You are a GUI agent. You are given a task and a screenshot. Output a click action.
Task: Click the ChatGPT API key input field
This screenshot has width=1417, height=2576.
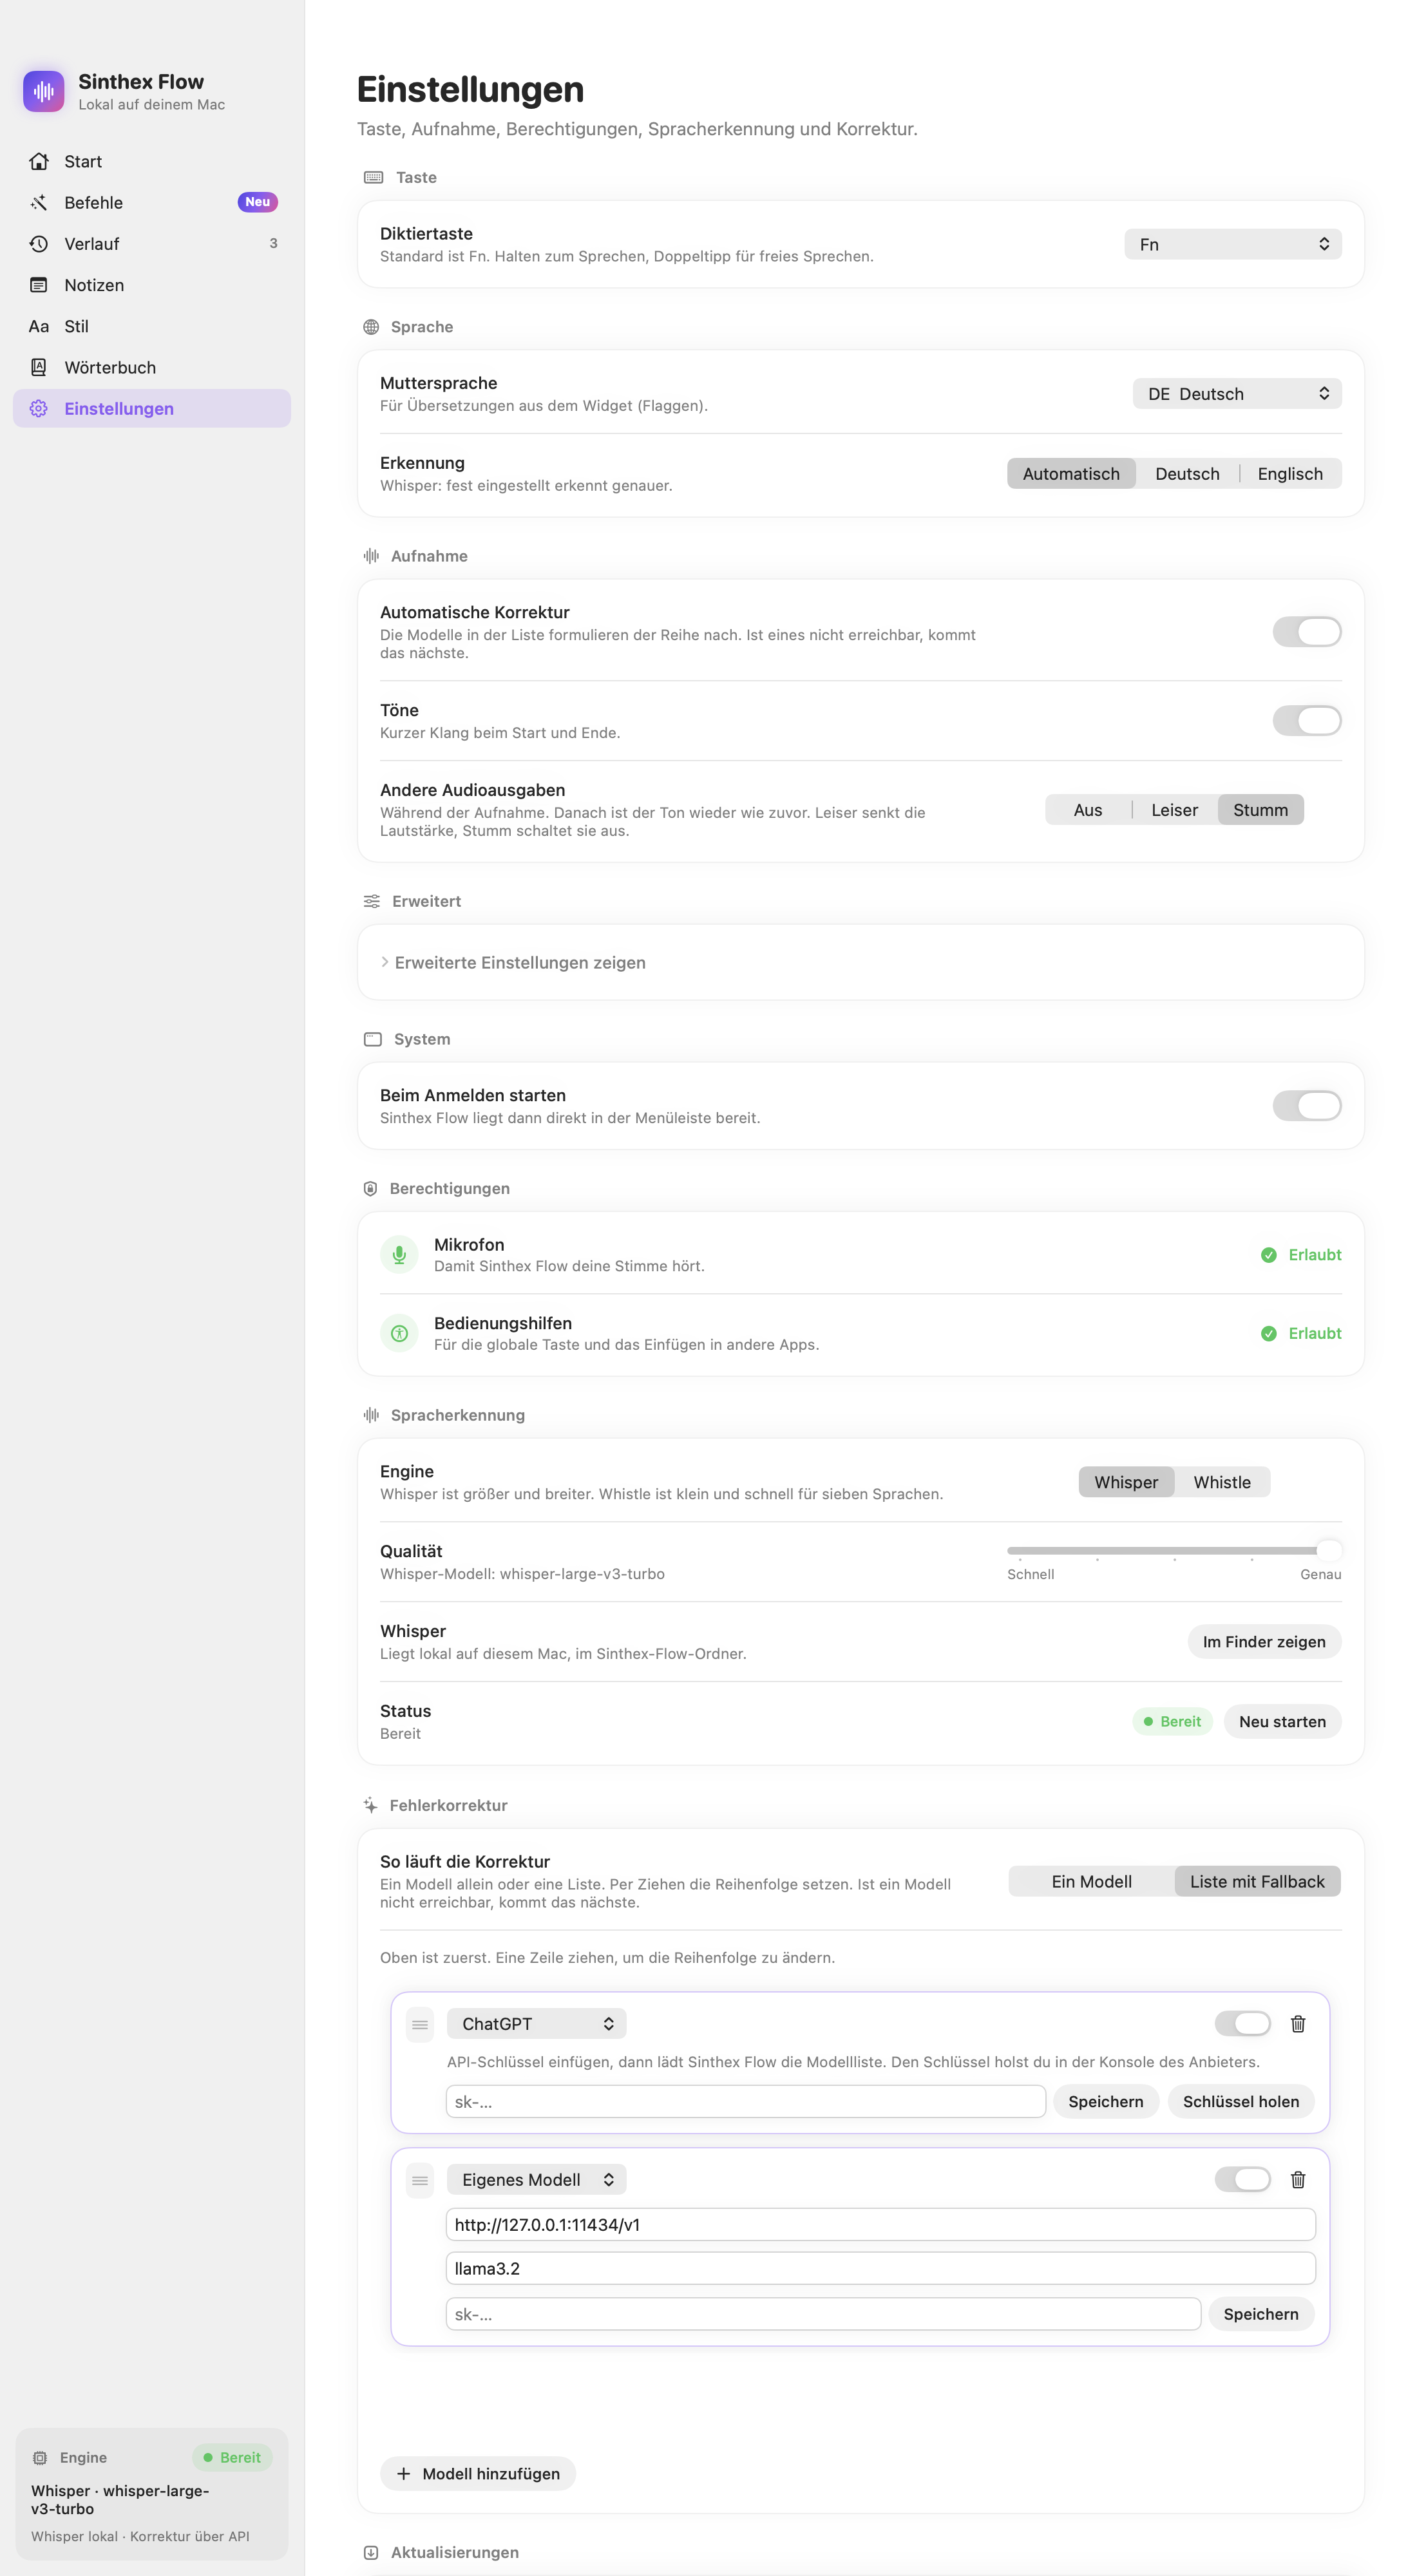pyautogui.click(x=745, y=2101)
